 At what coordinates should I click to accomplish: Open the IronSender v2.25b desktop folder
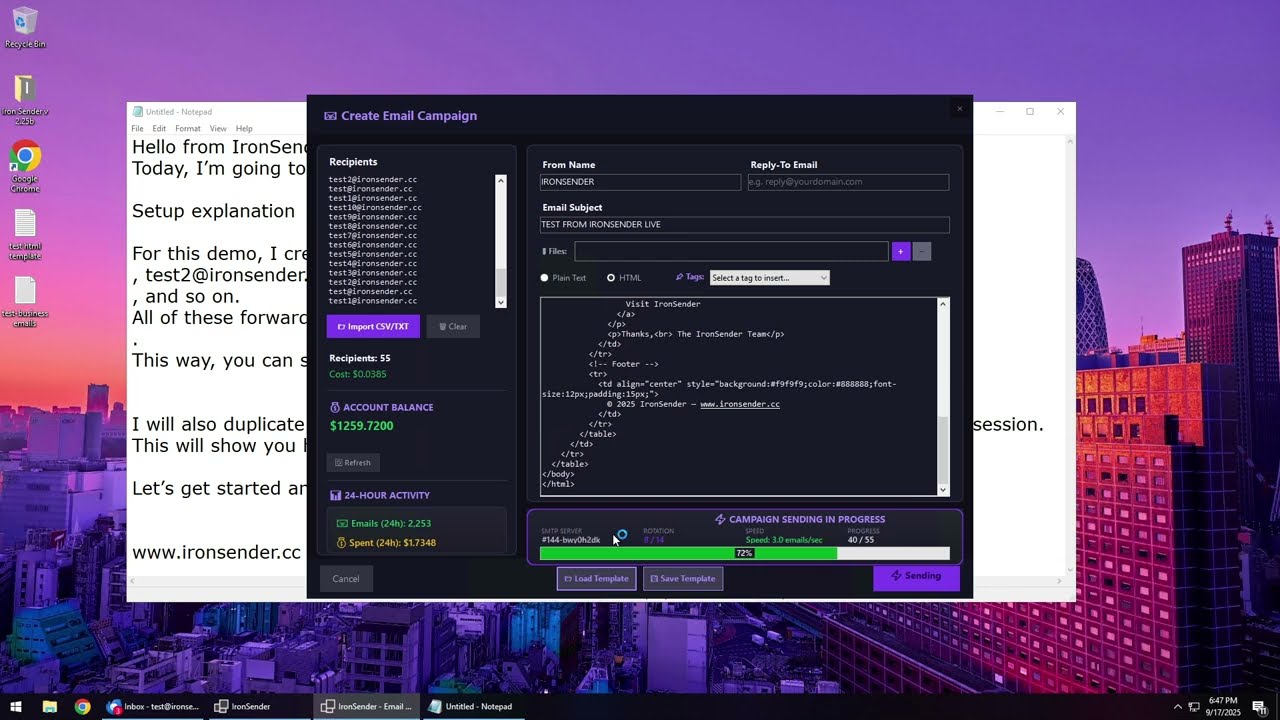point(25,98)
